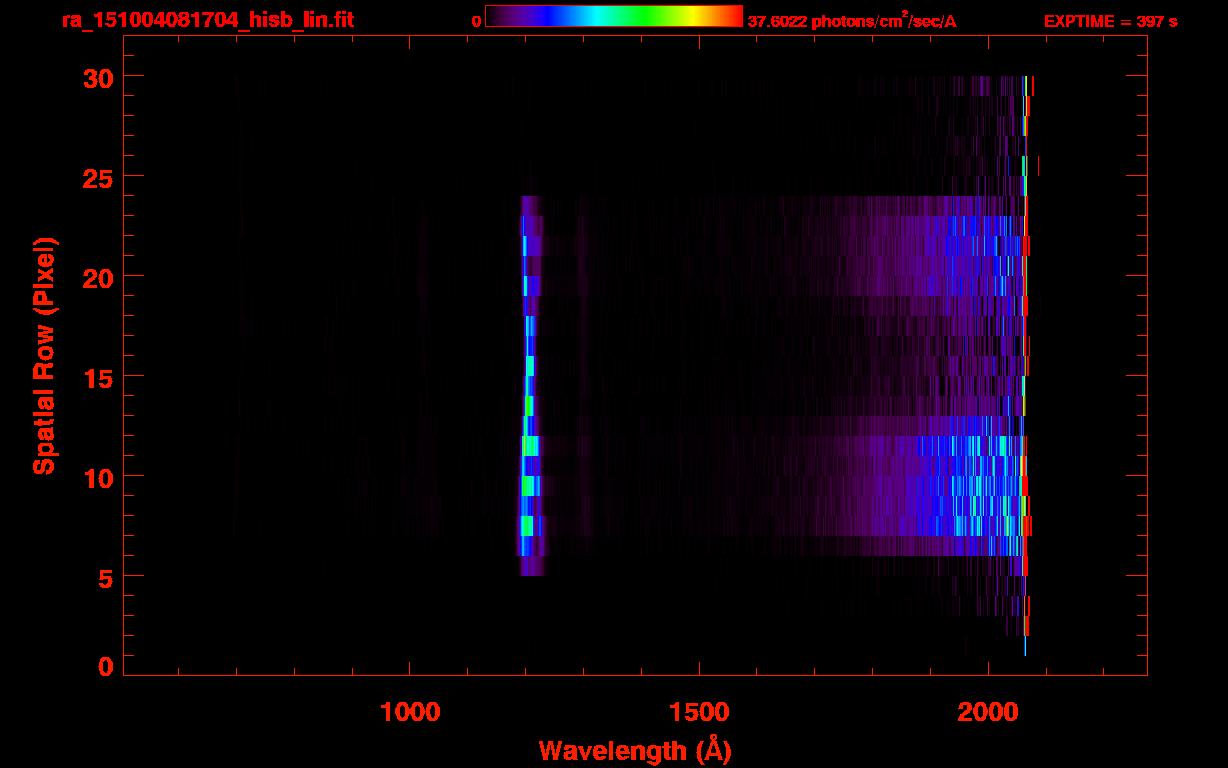The width and height of the screenshot is (1228, 768).
Task: Click the Spatial Row (Pixel) axis title
Action: [x=44, y=356]
